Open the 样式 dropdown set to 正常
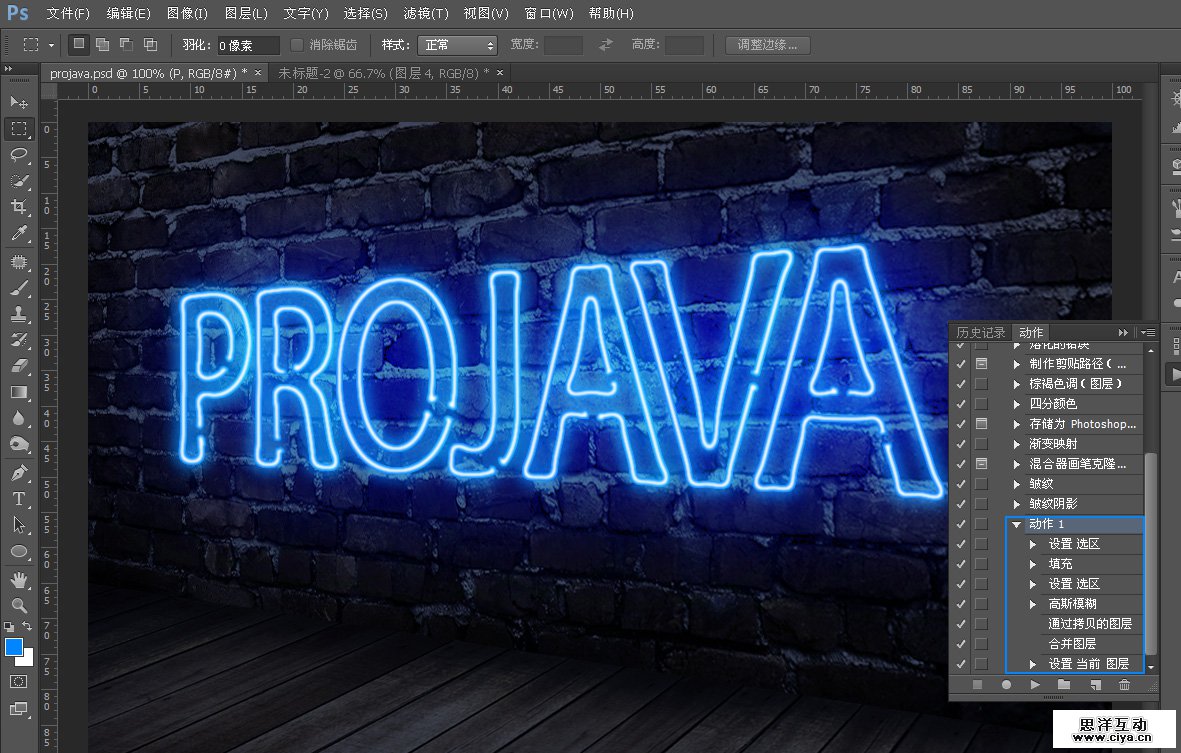The image size is (1181, 753). tap(457, 45)
